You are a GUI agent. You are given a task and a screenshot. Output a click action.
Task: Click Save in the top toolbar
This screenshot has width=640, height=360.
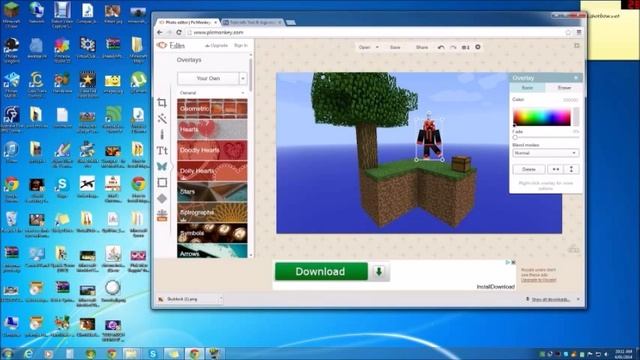395,47
